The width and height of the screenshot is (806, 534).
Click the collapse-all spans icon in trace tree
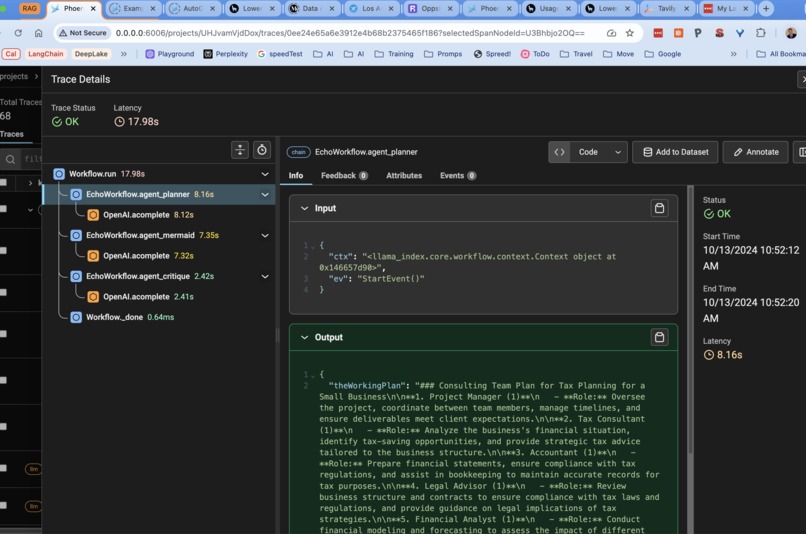point(240,150)
